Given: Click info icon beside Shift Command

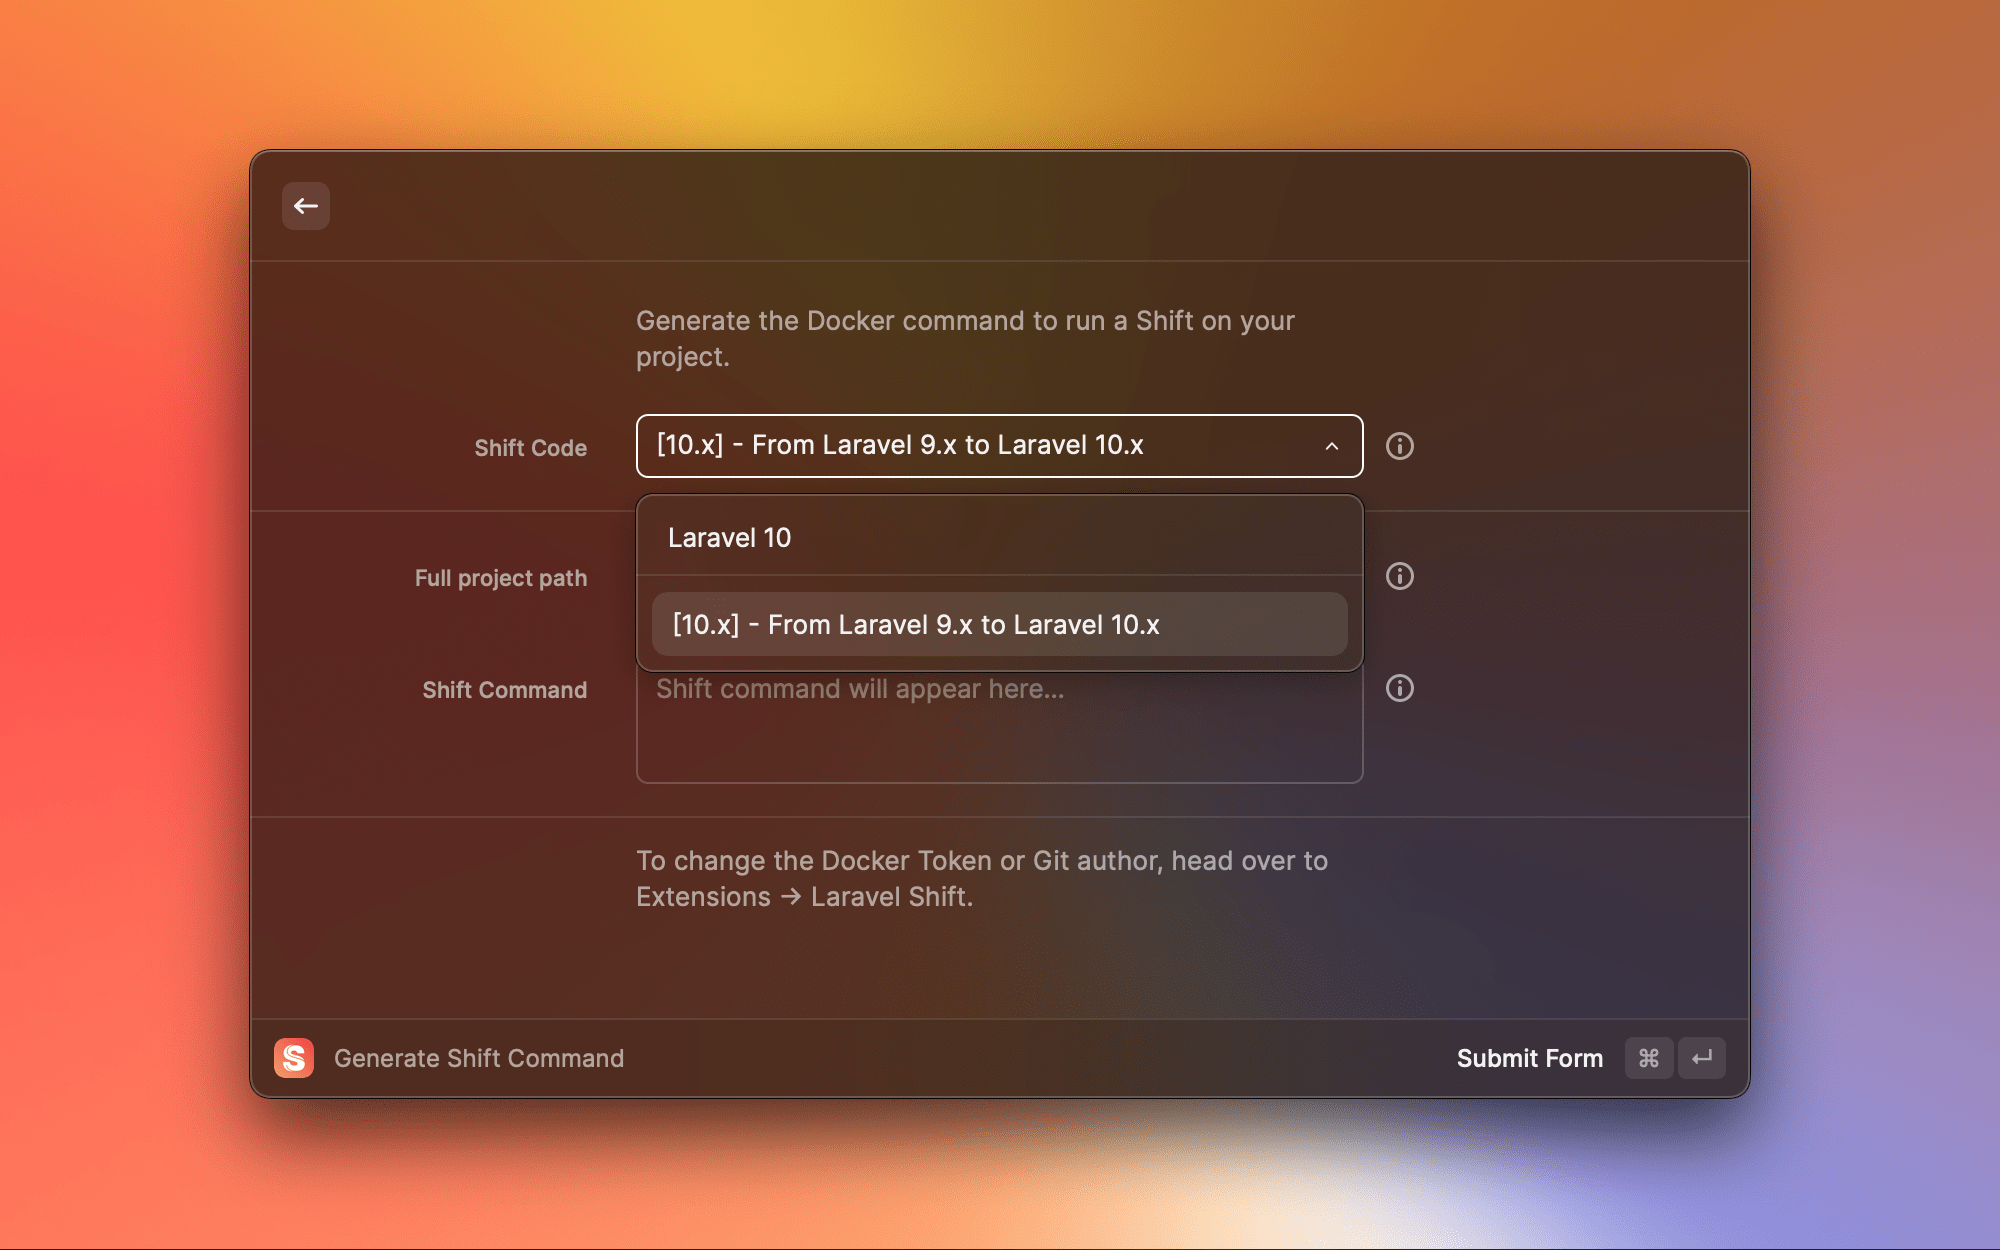Looking at the screenshot, I should (x=1399, y=688).
